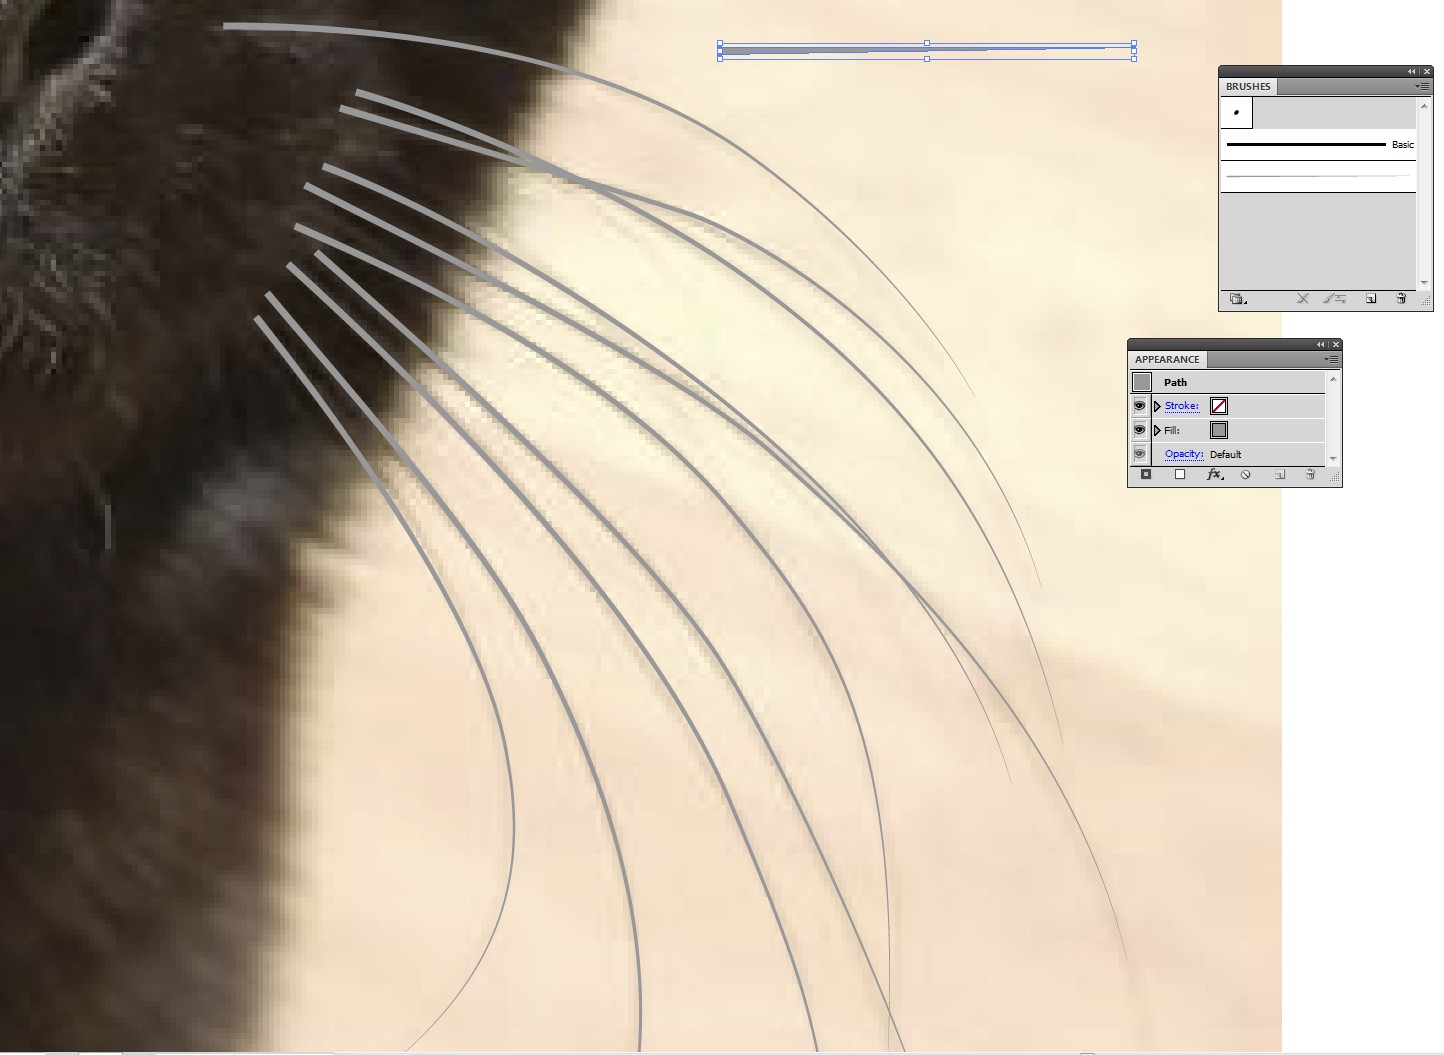Image resolution: width=1444 pixels, height=1055 pixels.
Task: Clear the appearance of the Path
Action: point(1246,475)
